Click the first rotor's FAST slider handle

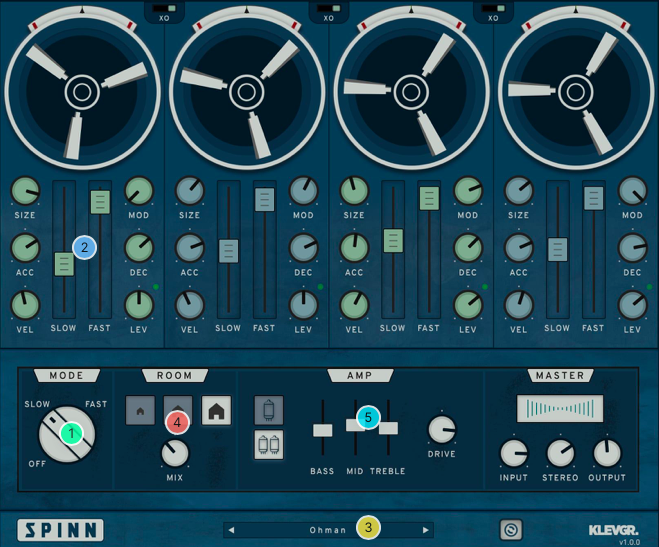[100, 202]
